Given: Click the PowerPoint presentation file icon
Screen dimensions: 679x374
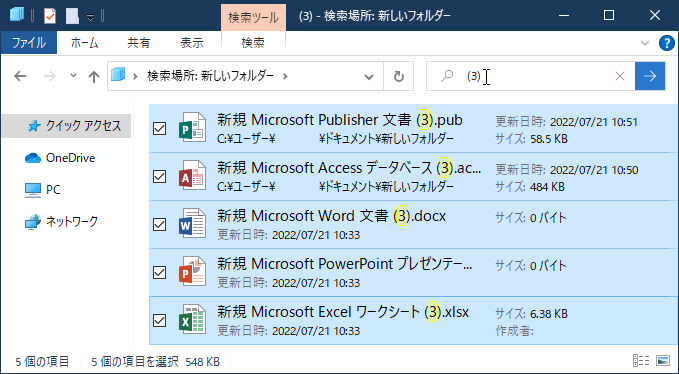Looking at the screenshot, I should coord(192,271).
